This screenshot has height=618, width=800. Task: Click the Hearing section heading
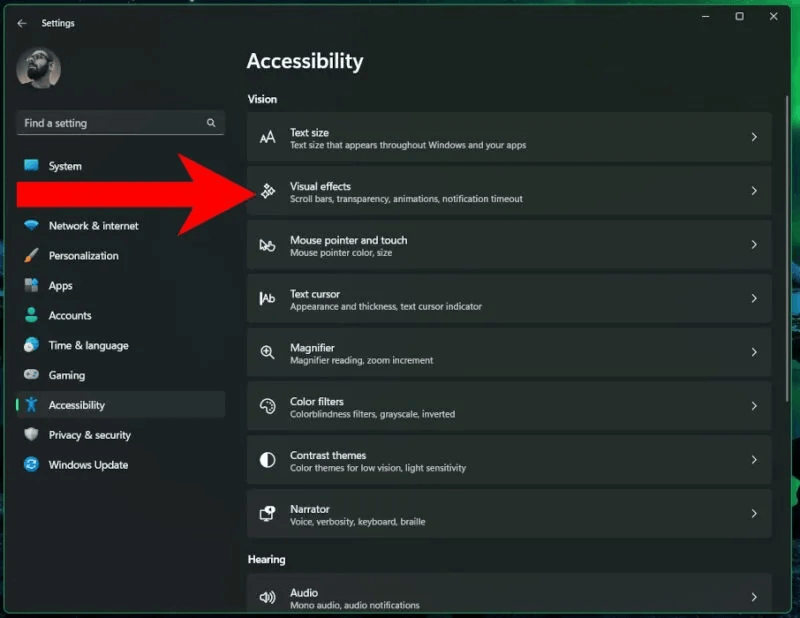266,560
